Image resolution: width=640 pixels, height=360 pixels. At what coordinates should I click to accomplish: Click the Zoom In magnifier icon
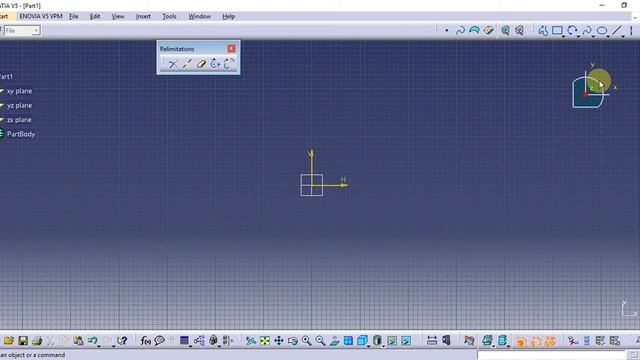click(307, 340)
